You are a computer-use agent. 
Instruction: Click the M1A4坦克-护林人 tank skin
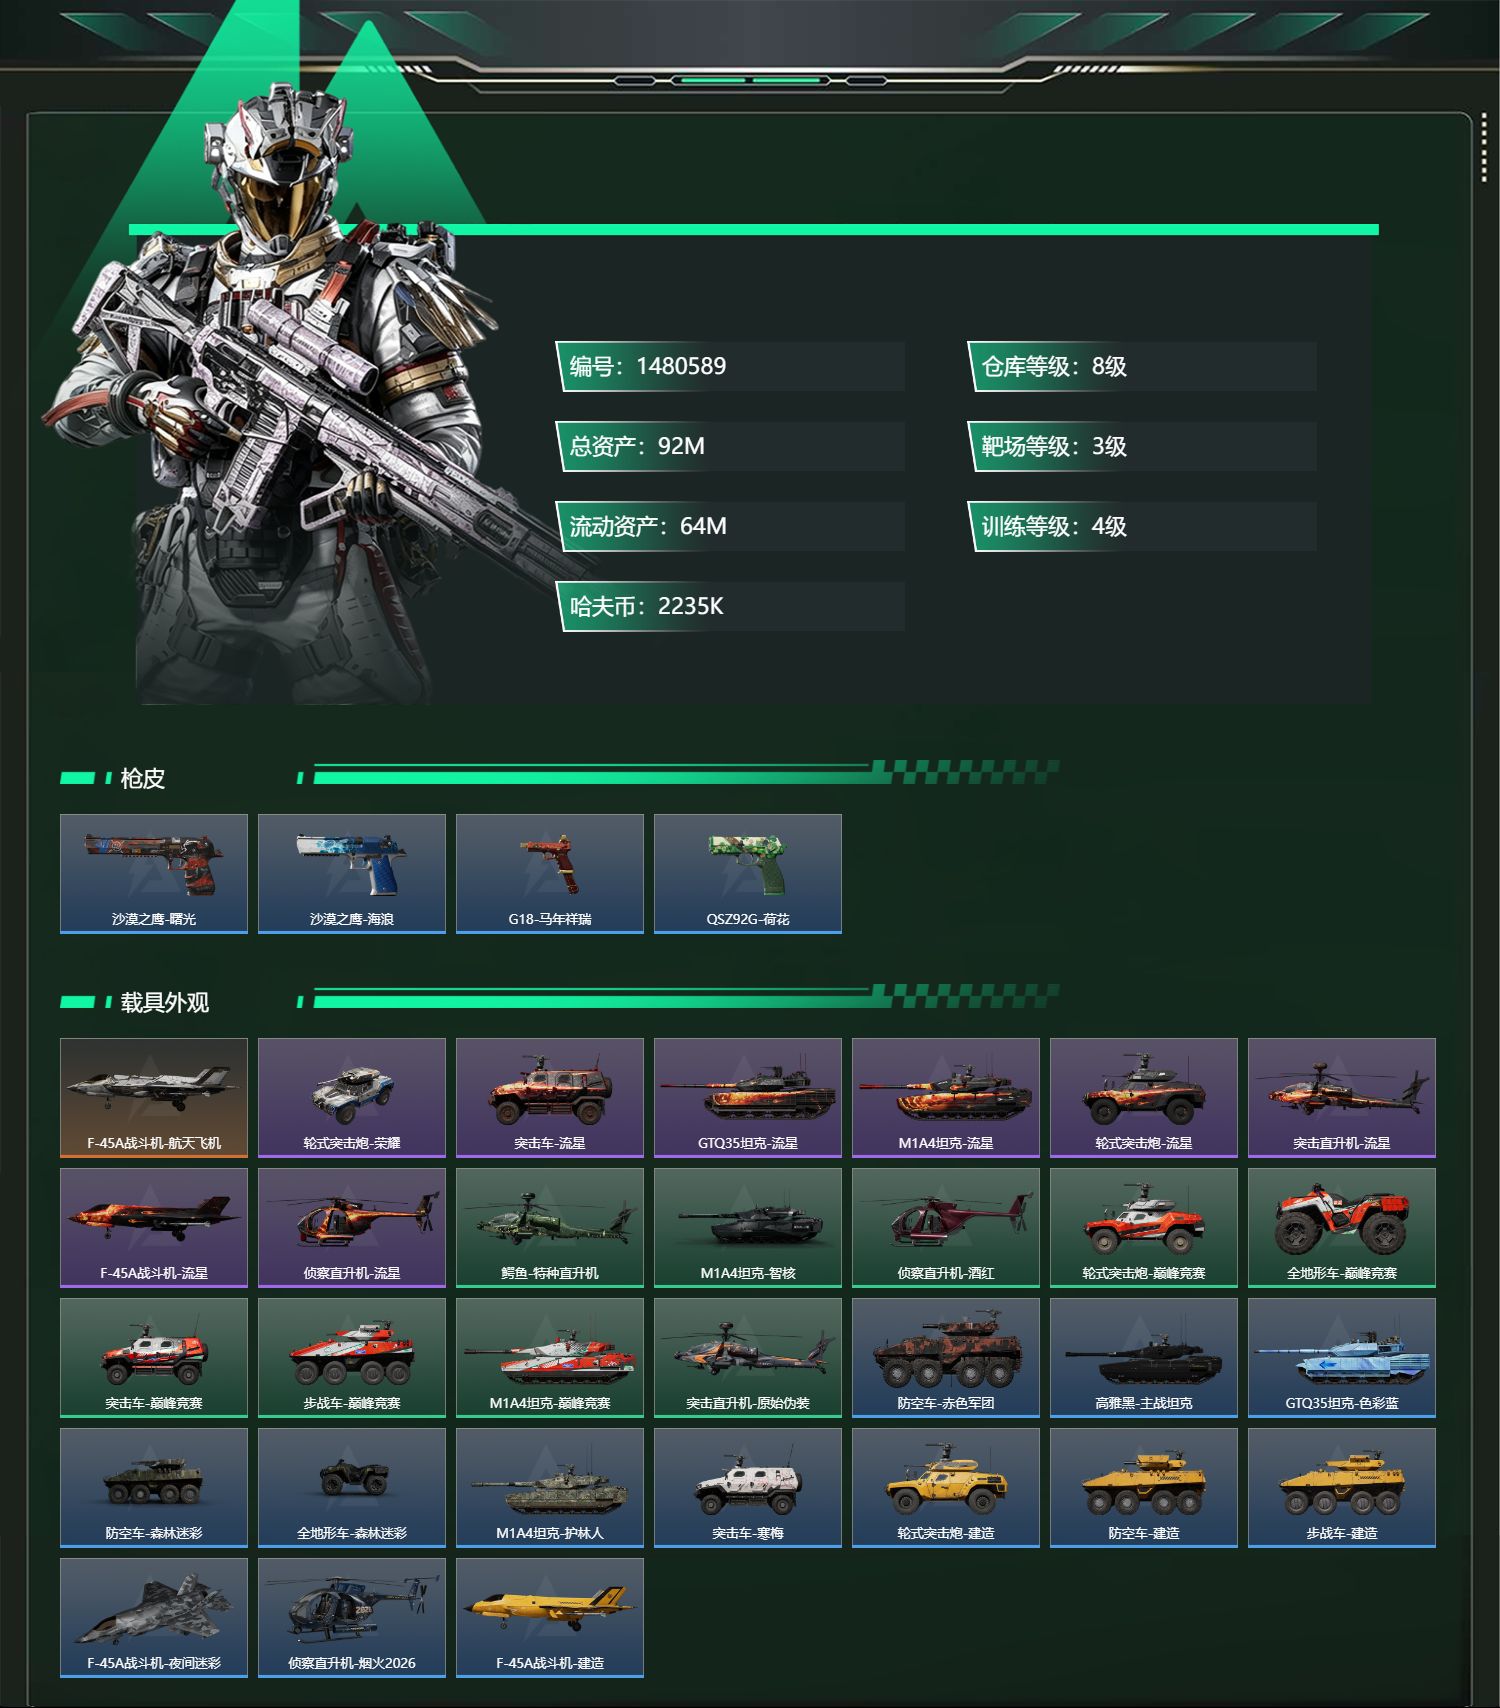[550, 1488]
